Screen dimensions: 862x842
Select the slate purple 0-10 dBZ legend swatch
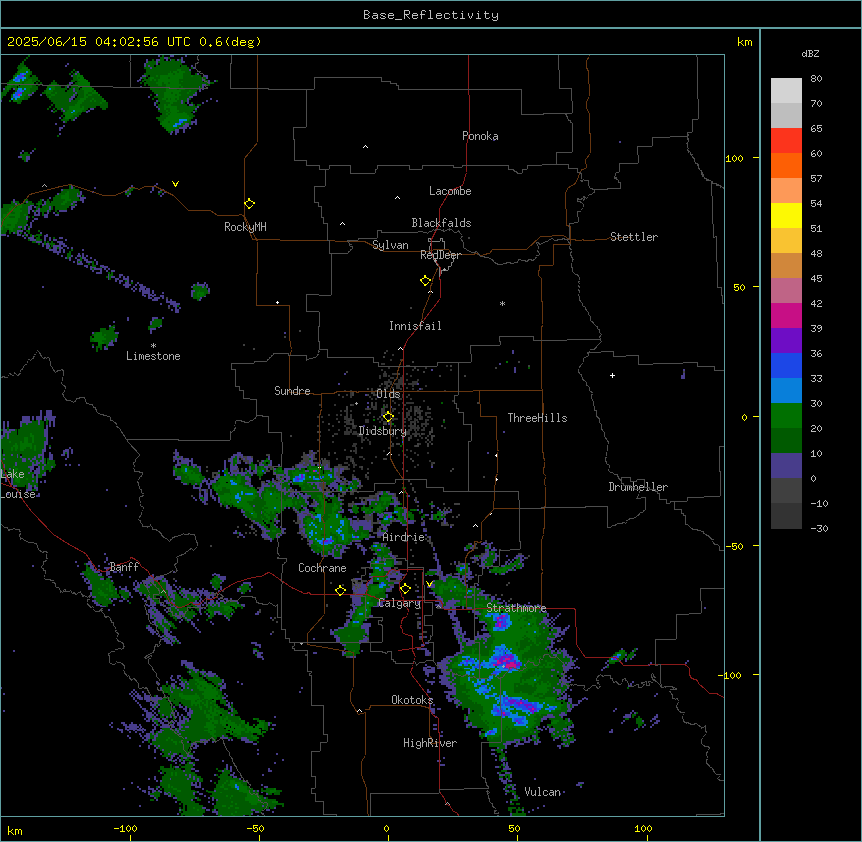786,466
